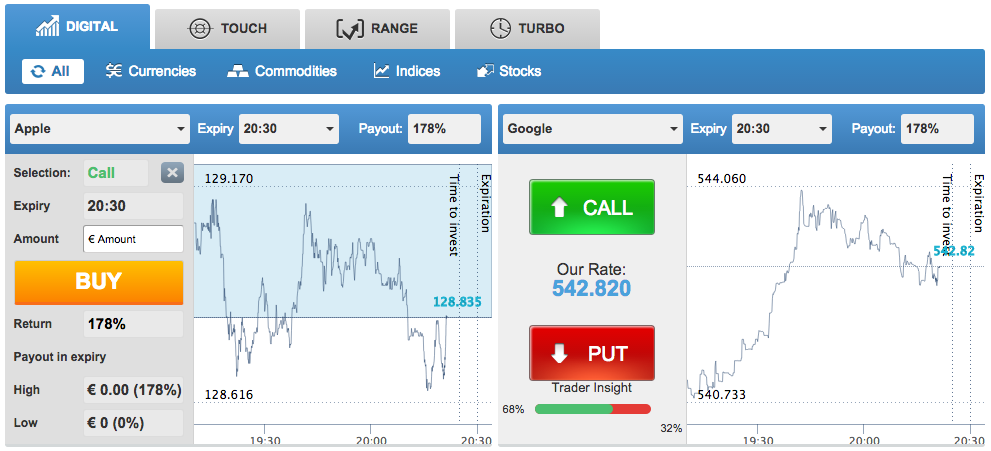
Task: Click the Payout 178% field in Apple panel
Action: [444, 129]
